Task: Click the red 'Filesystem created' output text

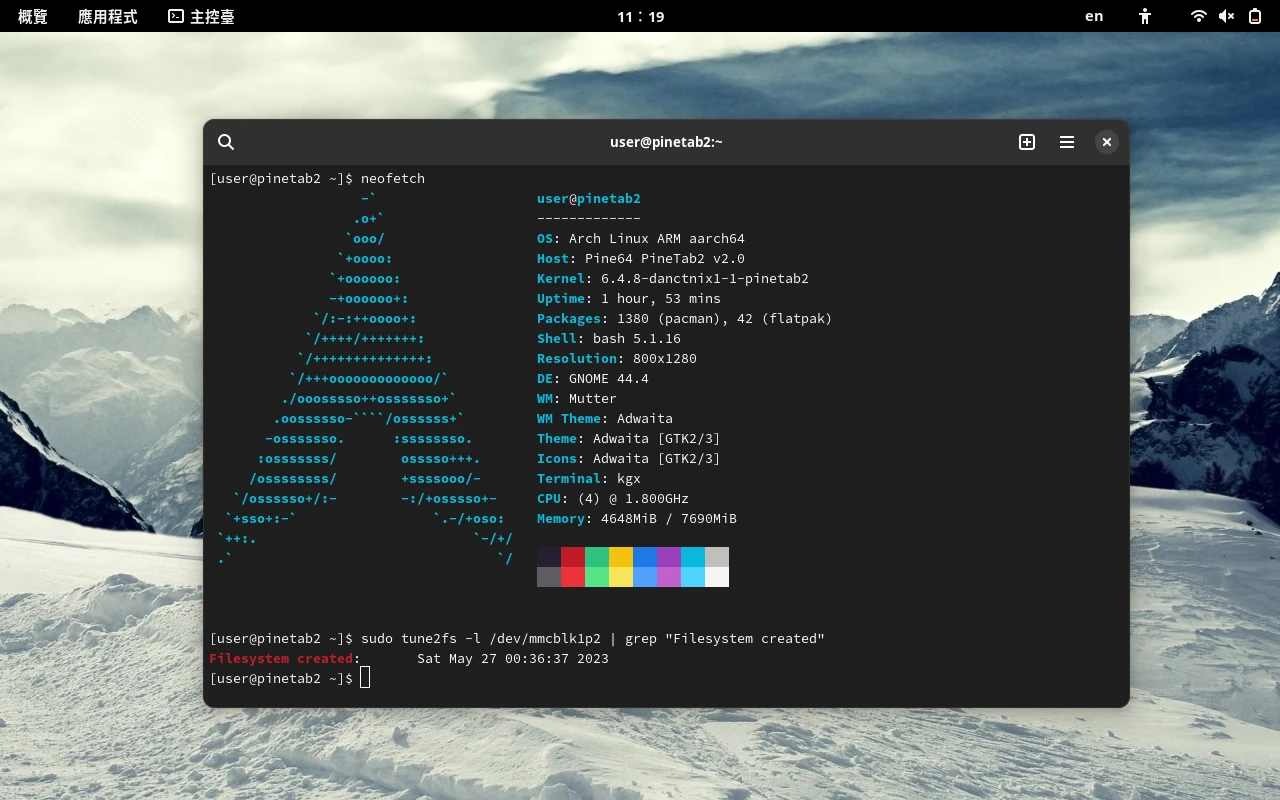Action: point(281,658)
